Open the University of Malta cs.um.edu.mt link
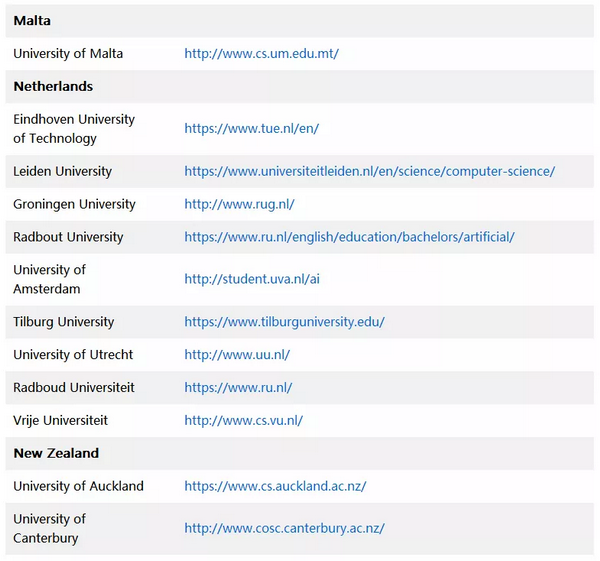600x561 pixels. click(x=261, y=54)
